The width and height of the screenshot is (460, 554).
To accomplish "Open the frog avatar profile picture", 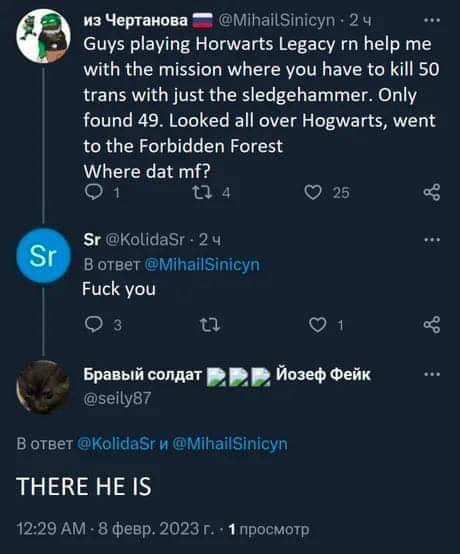I will (x=43, y=36).
